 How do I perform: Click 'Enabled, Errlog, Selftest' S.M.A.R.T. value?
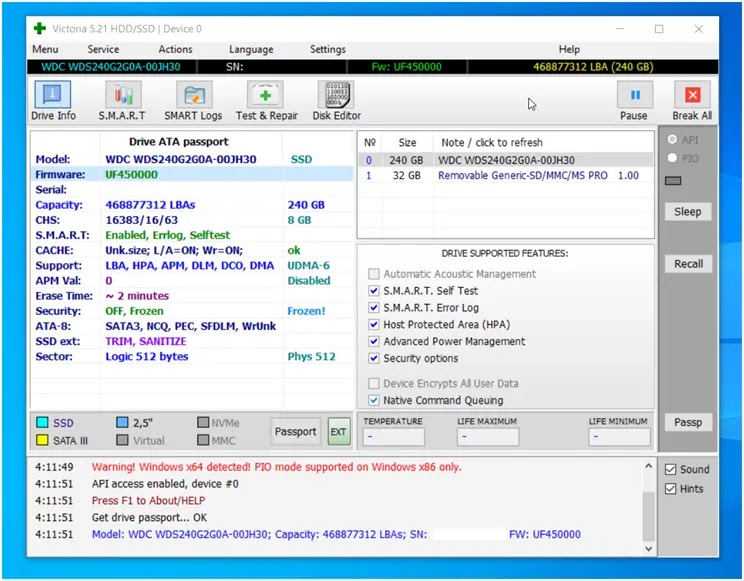click(167, 235)
